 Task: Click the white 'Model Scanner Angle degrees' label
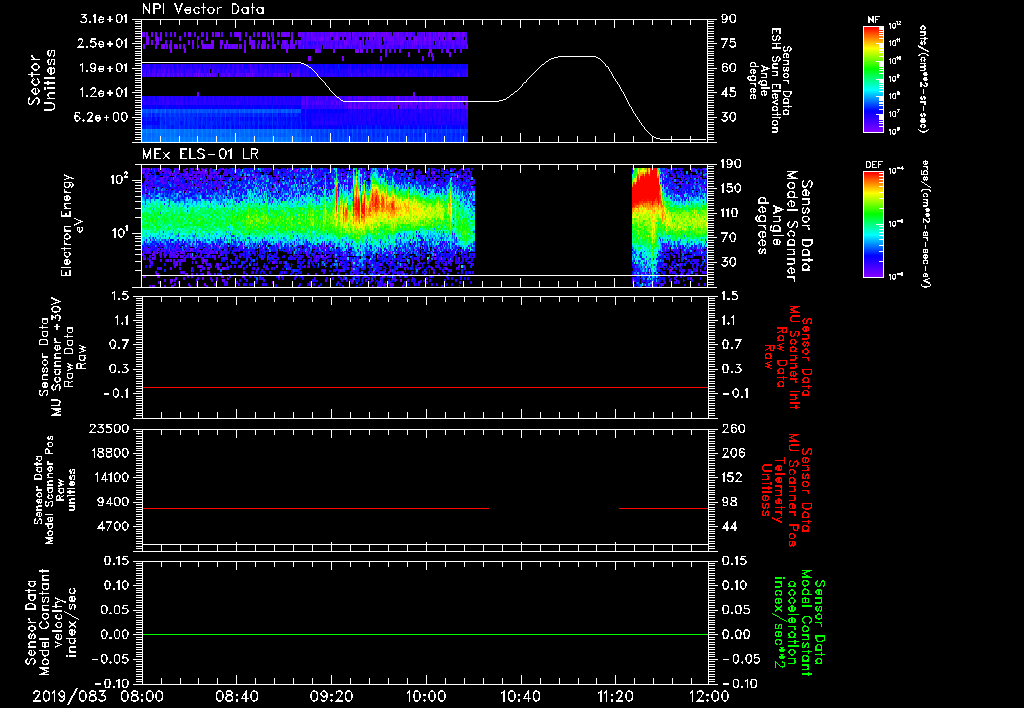tap(785, 225)
